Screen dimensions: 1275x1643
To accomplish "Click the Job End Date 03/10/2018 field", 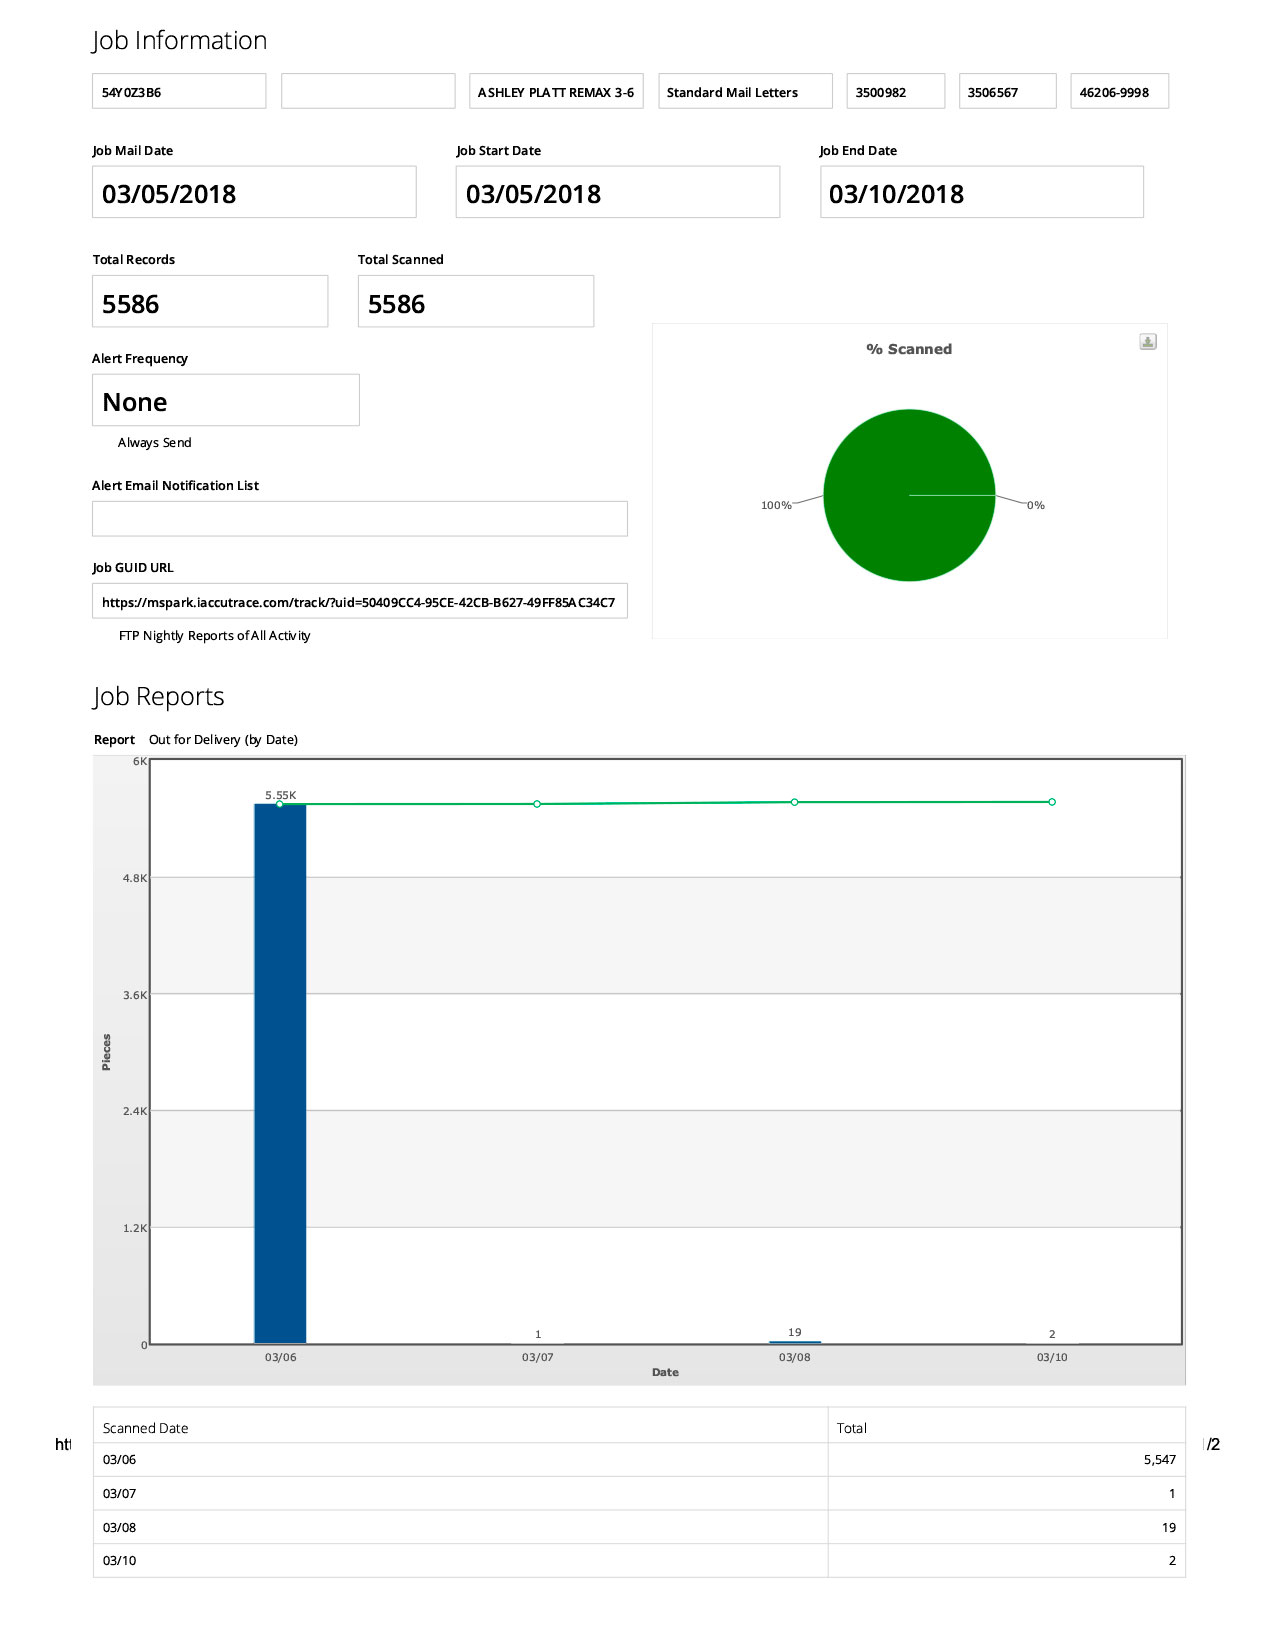I will [981, 193].
